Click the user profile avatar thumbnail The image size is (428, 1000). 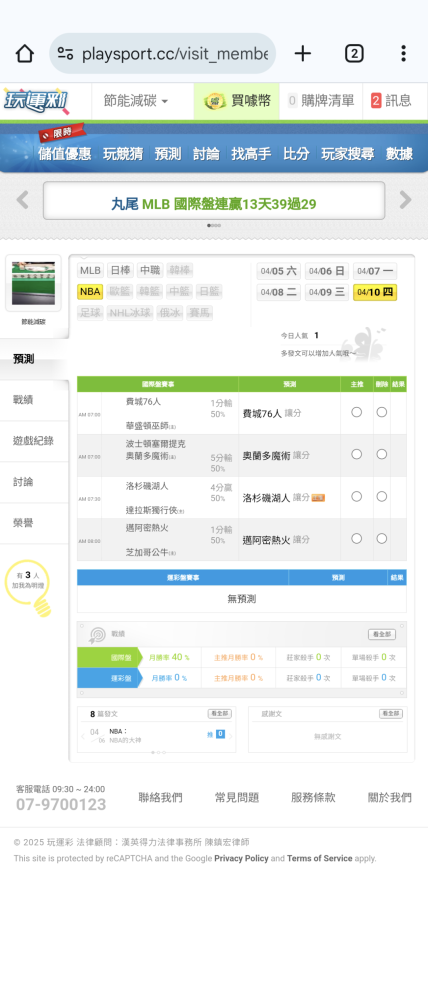34,283
